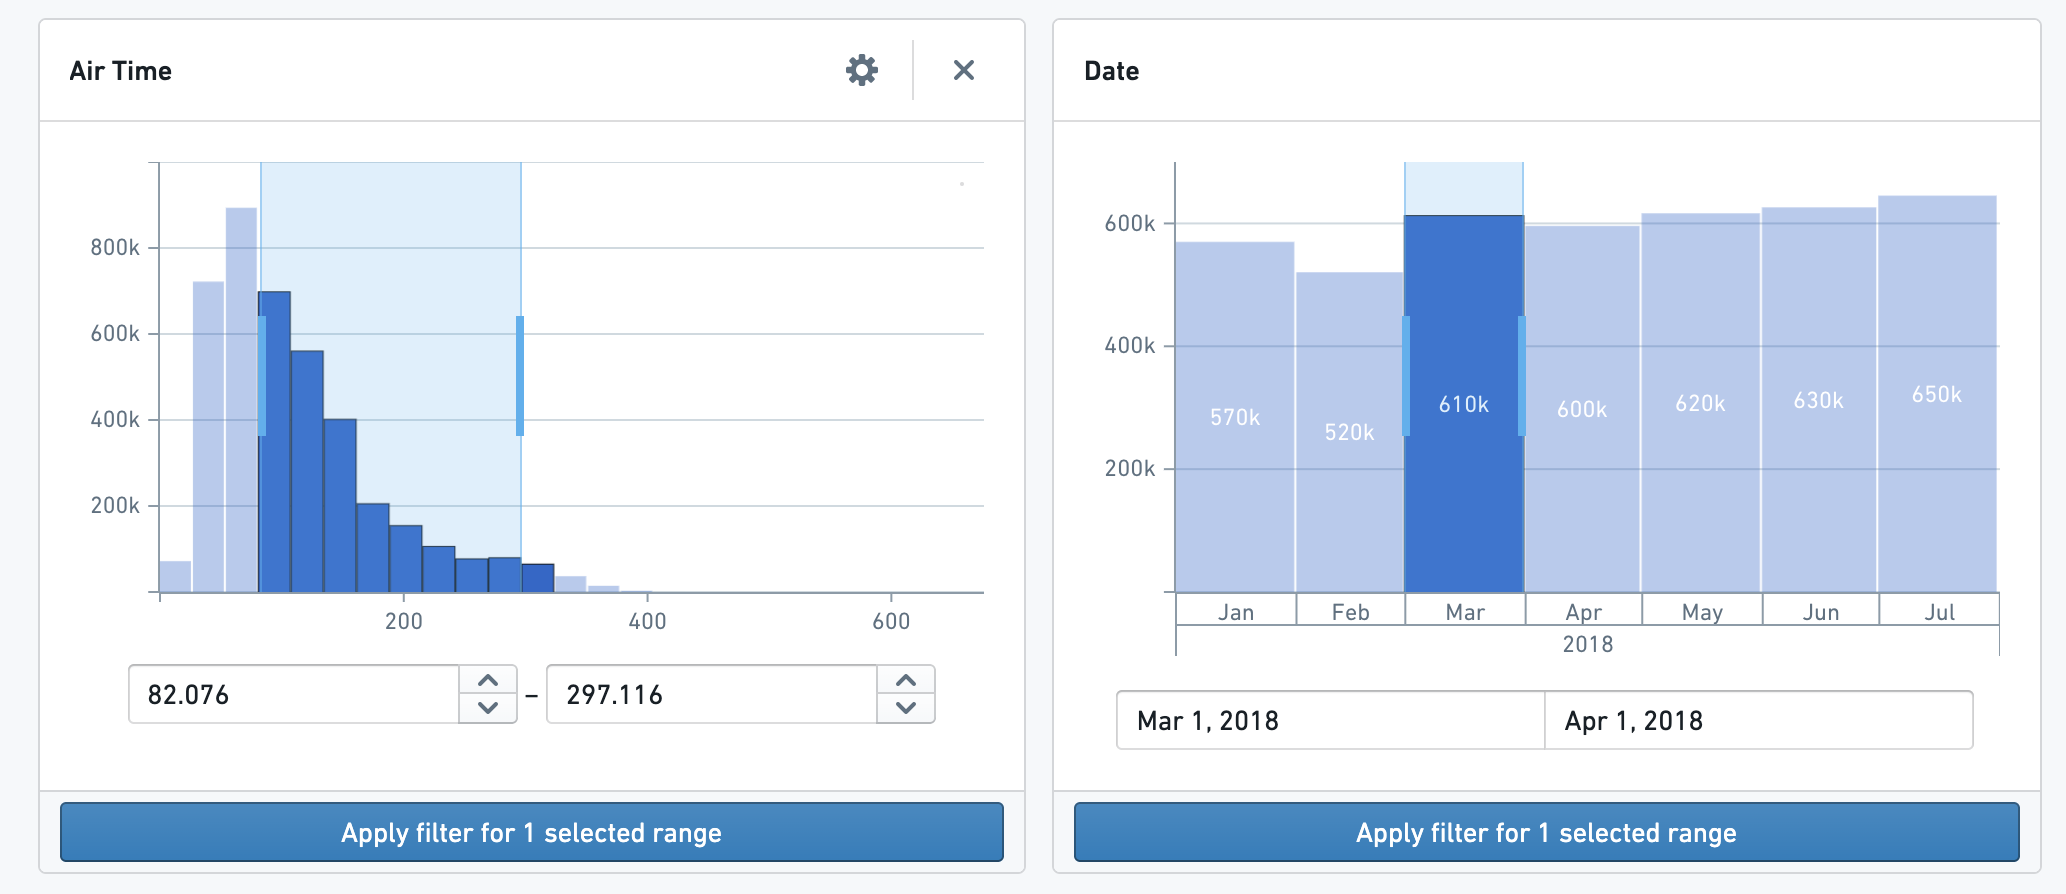Image resolution: width=2066 pixels, height=894 pixels.
Task: Select the January 570k bar
Action: coord(1235,417)
